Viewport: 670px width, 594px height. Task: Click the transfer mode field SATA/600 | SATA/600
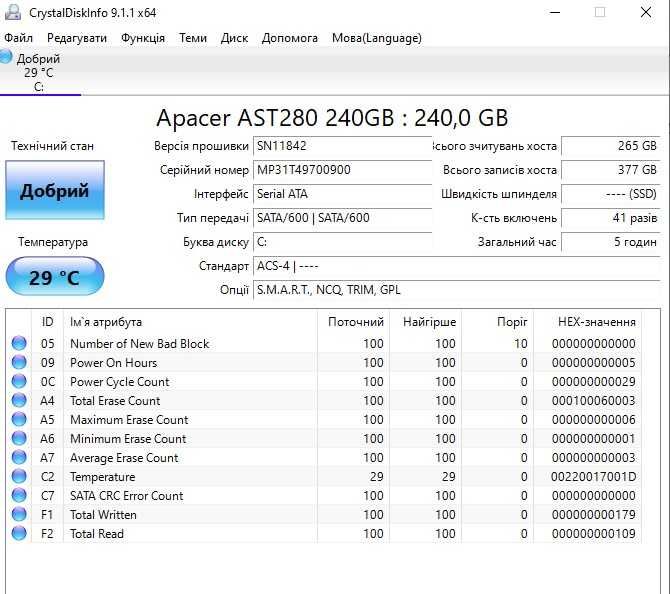click(x=342, y=218)
